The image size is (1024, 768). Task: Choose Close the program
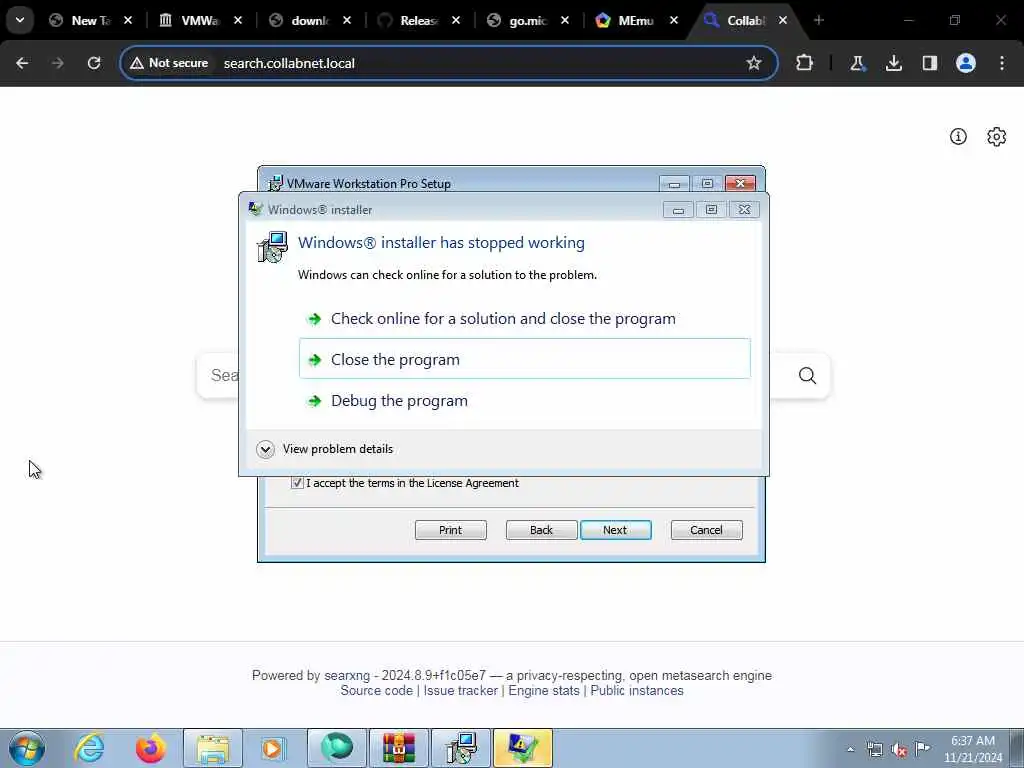524,359
